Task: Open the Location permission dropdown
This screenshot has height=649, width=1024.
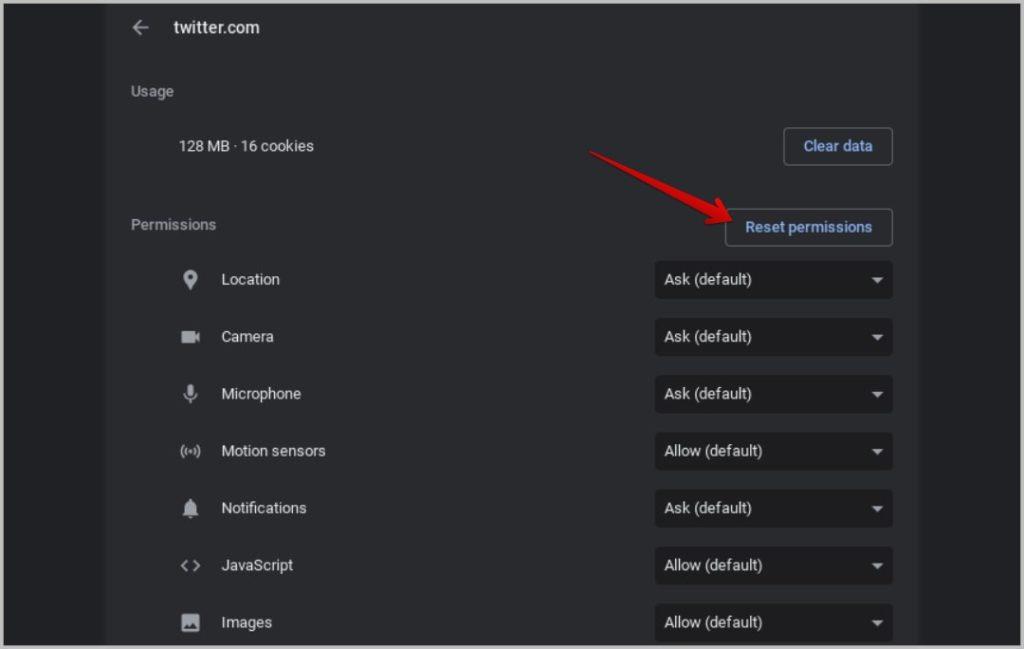Action: [x=773, y=279]
